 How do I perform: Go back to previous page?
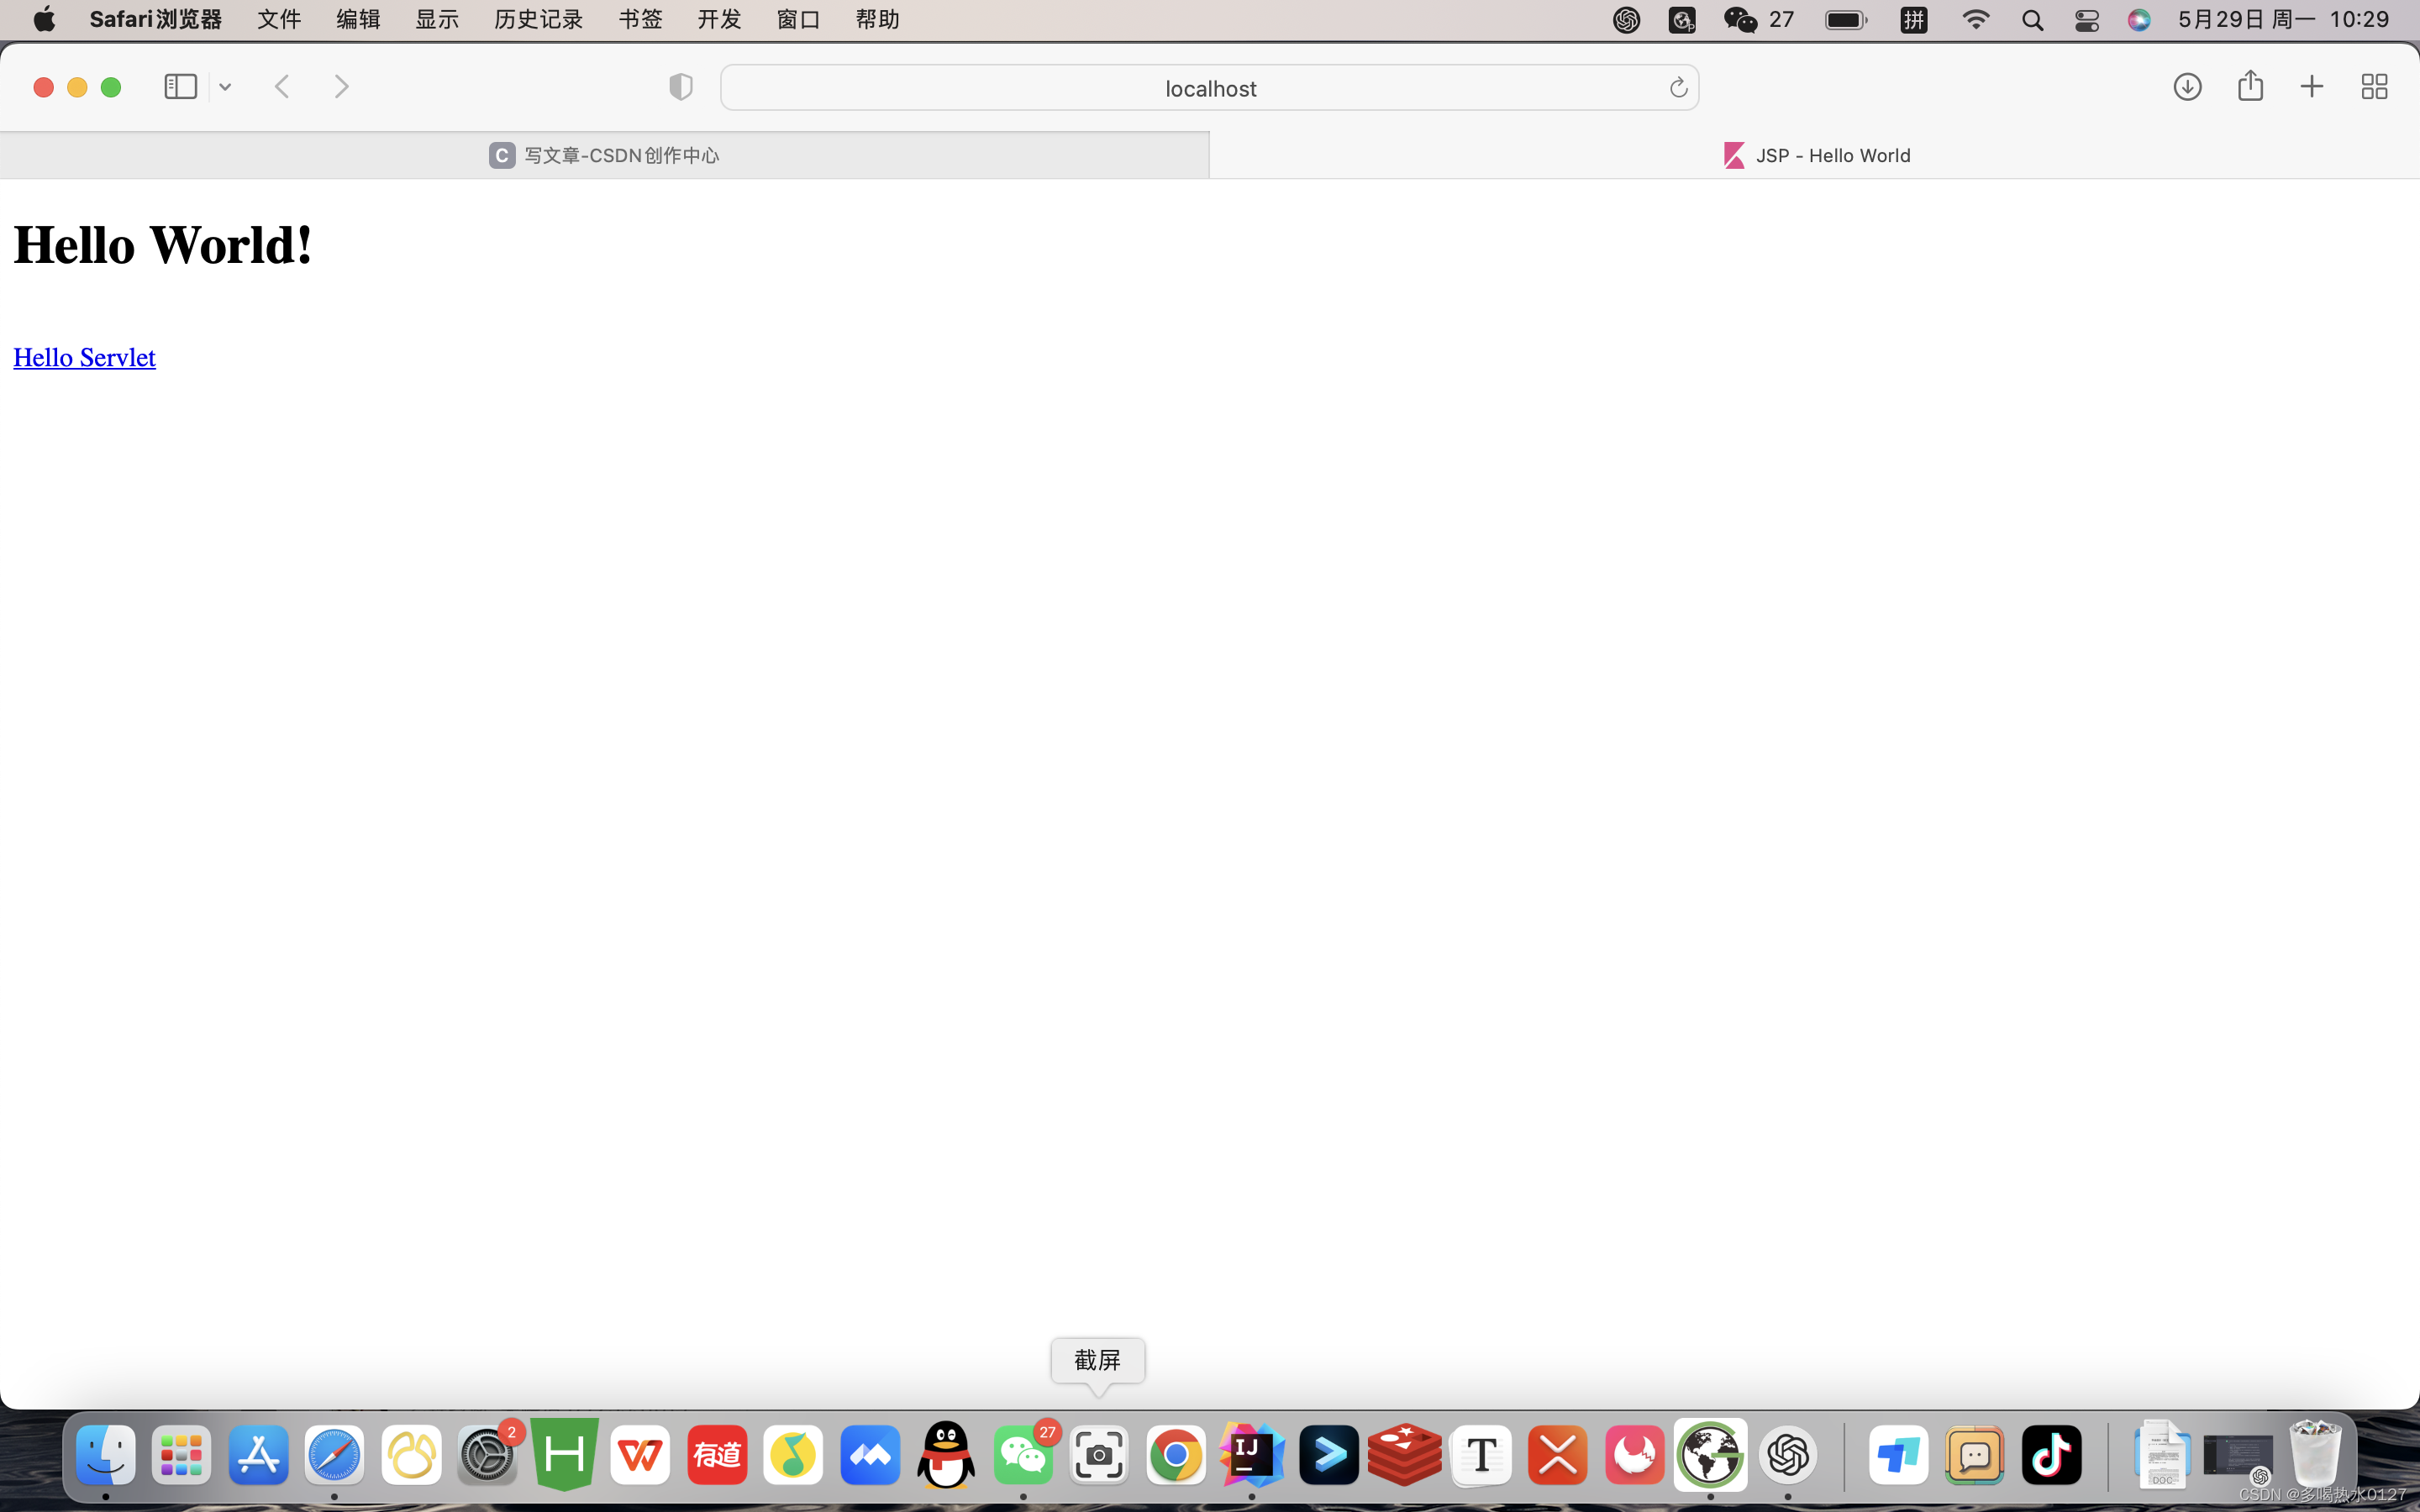(283, 87)
